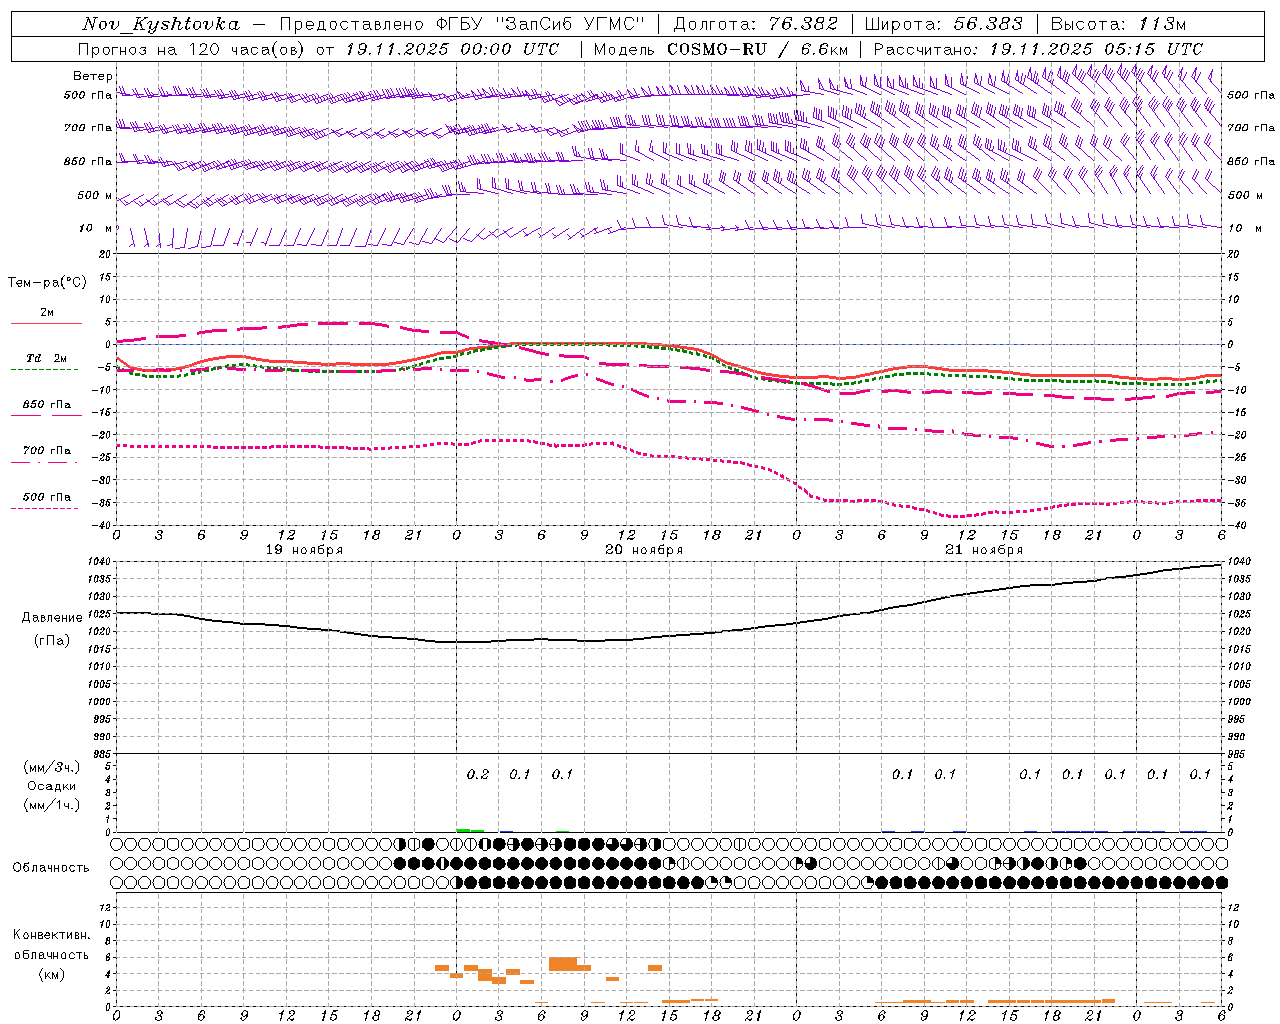This screenshot has height=1024, width=1280.
Task: Click the Долгота: 76.382 field
Action: [755, 24]
